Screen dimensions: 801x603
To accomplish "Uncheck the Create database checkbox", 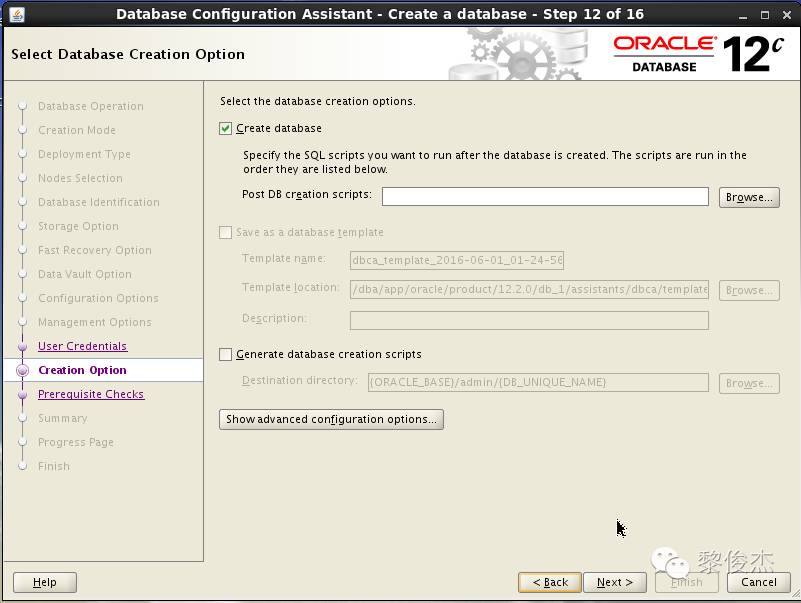I will (x=225, y=128).
